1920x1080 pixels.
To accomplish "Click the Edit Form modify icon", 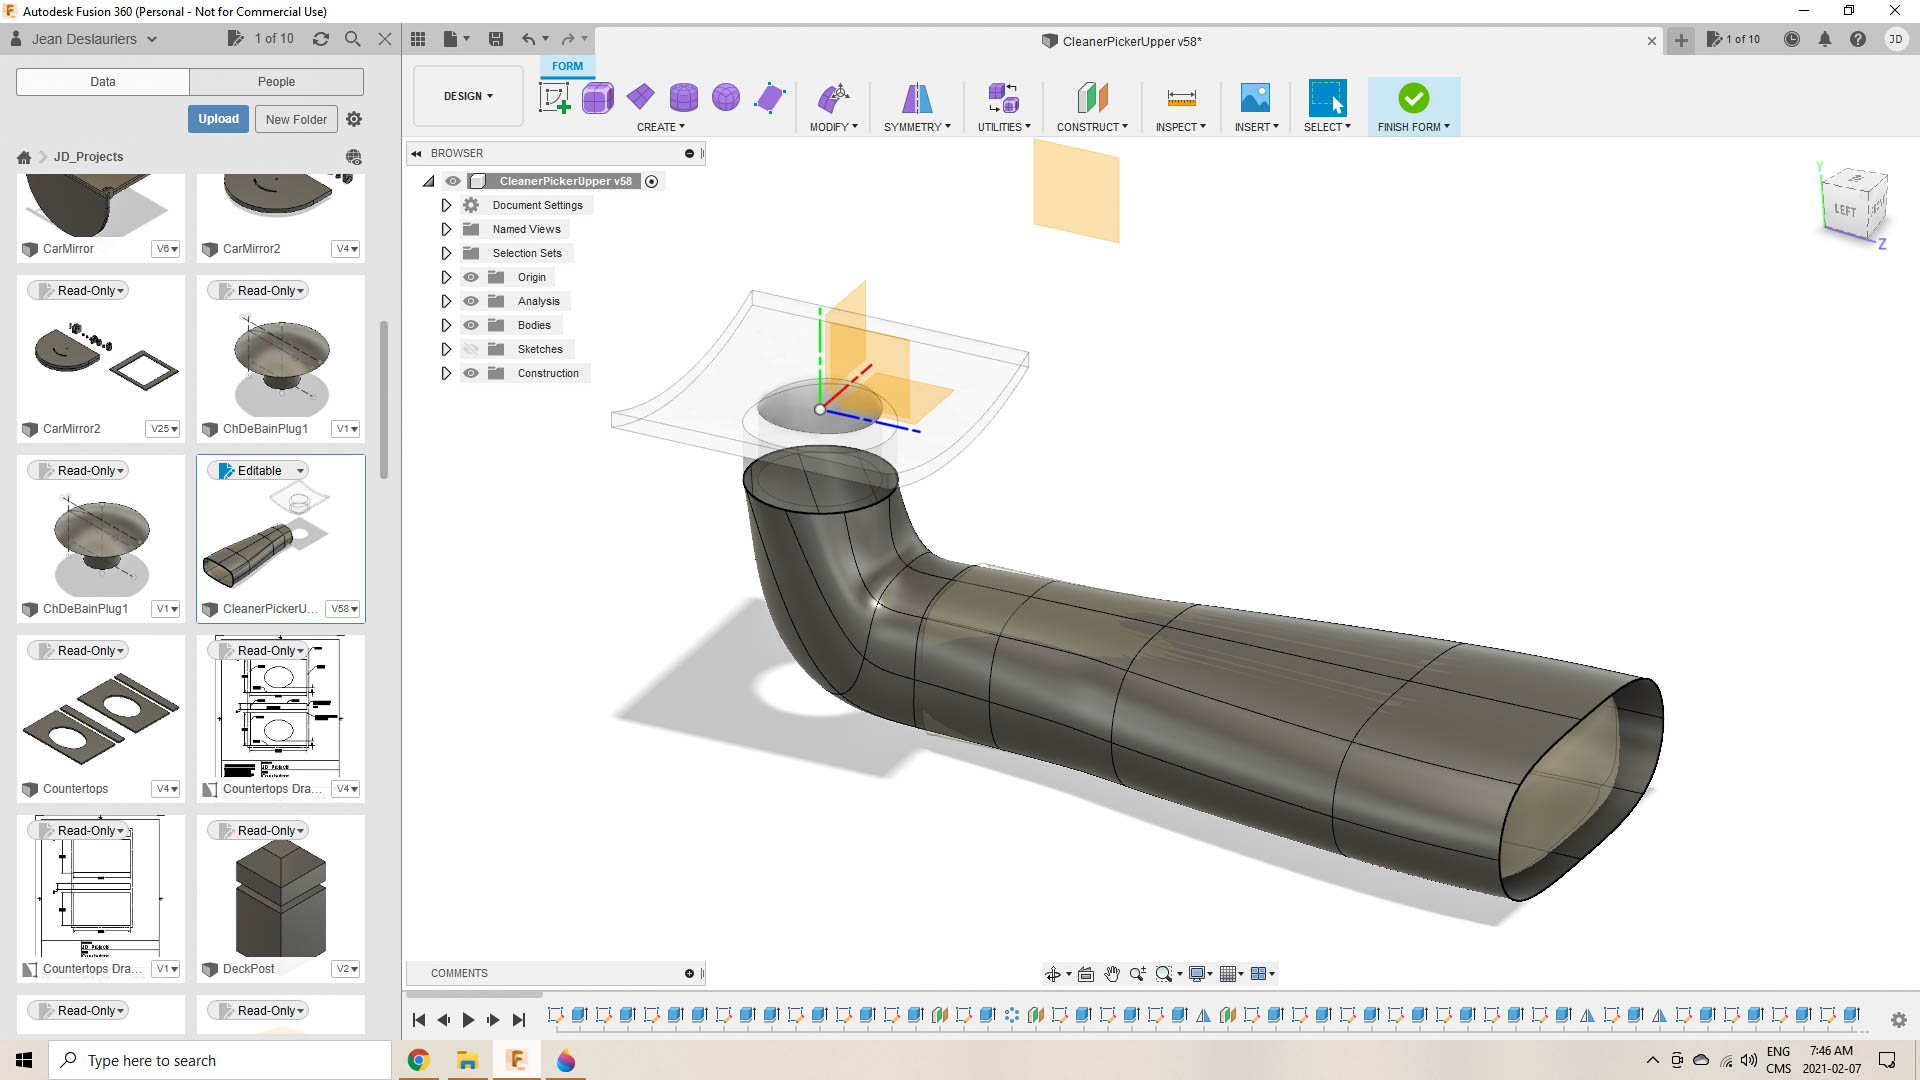I will [x=833, y=98].
